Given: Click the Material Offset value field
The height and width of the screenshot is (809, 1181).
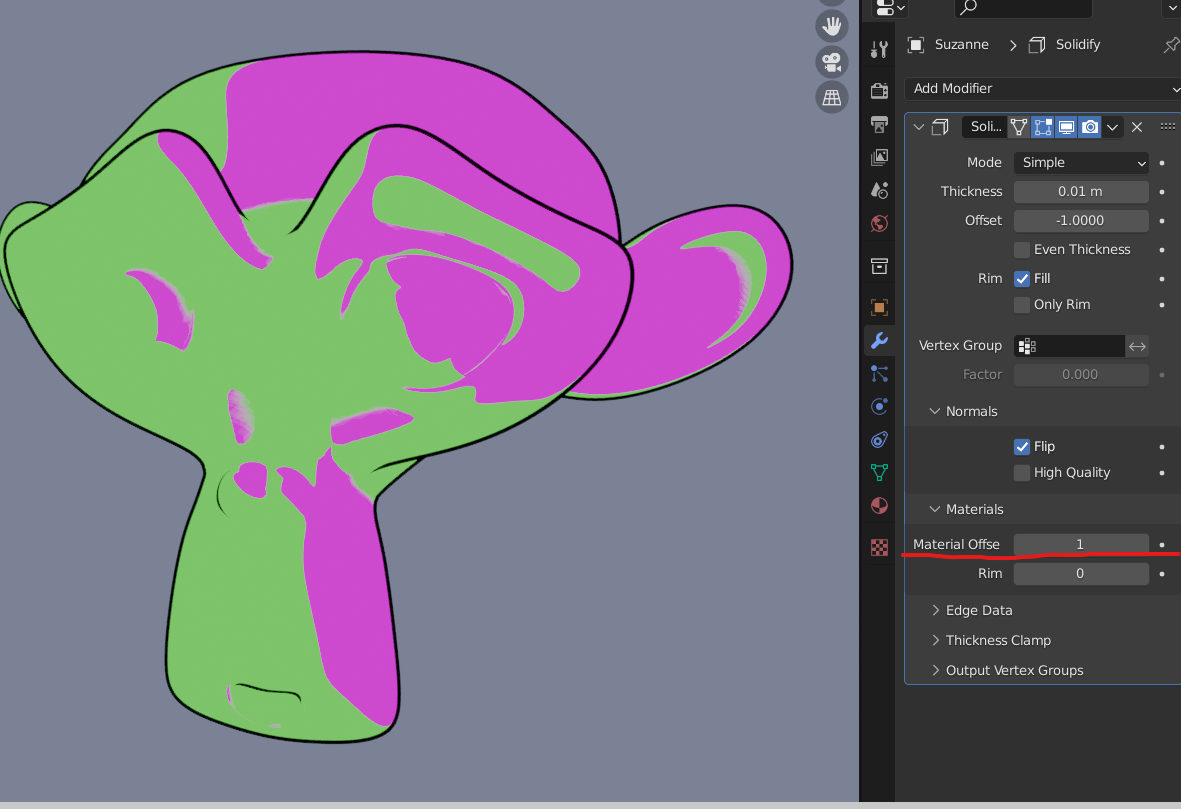Looking at the screenshot, I should (x=1081, y=545).
